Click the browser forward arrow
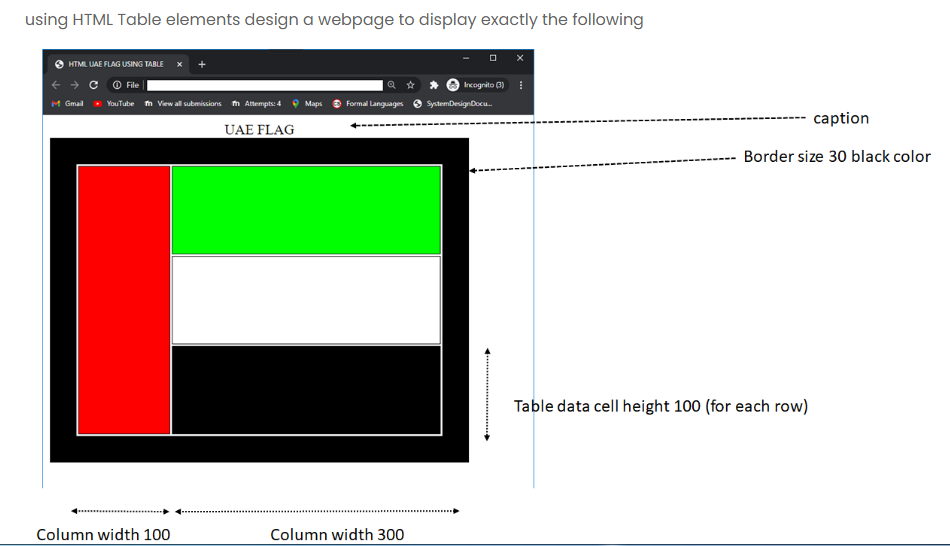Image resolution: width=950 pixels, height=546 pixels. tap(75, 85)
